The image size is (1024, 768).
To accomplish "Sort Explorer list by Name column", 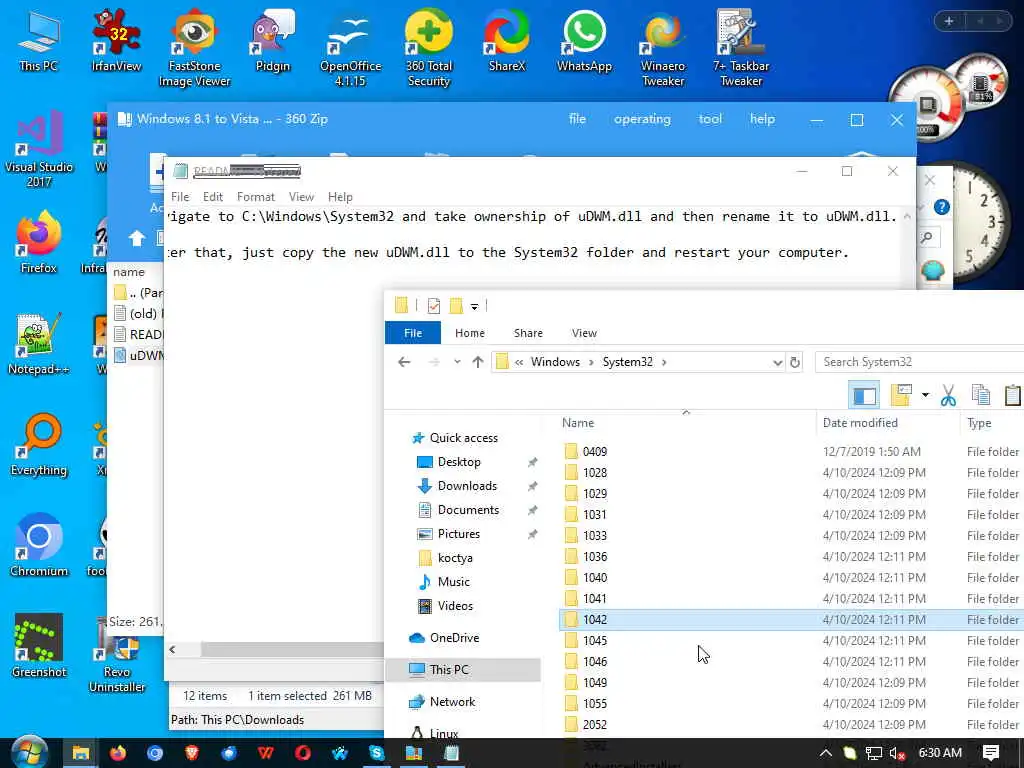I will pos(686,423).
